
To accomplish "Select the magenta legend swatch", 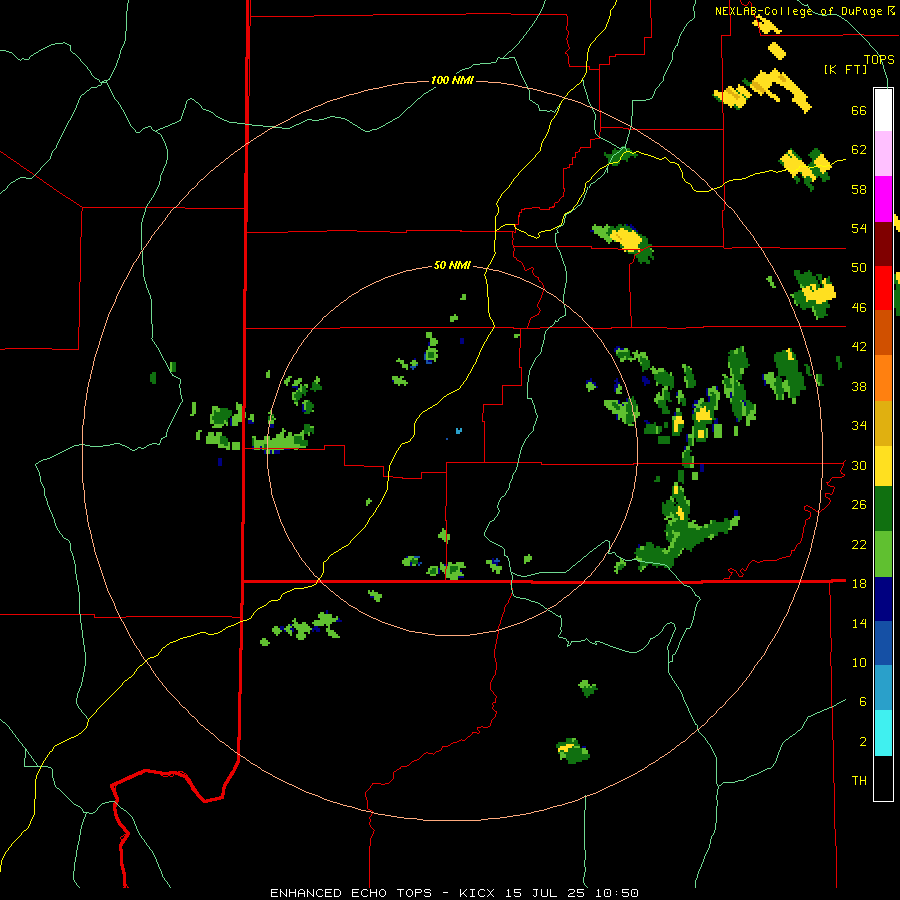I will [x=883, y=199].
